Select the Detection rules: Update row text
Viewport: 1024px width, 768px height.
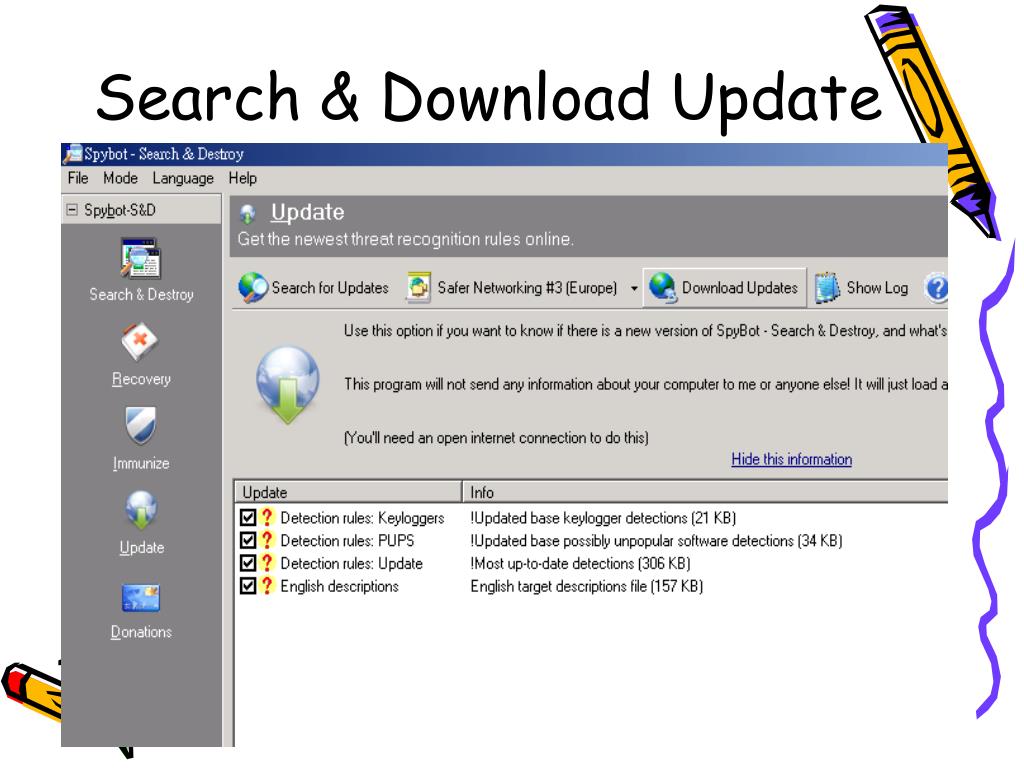pos(351,564)
